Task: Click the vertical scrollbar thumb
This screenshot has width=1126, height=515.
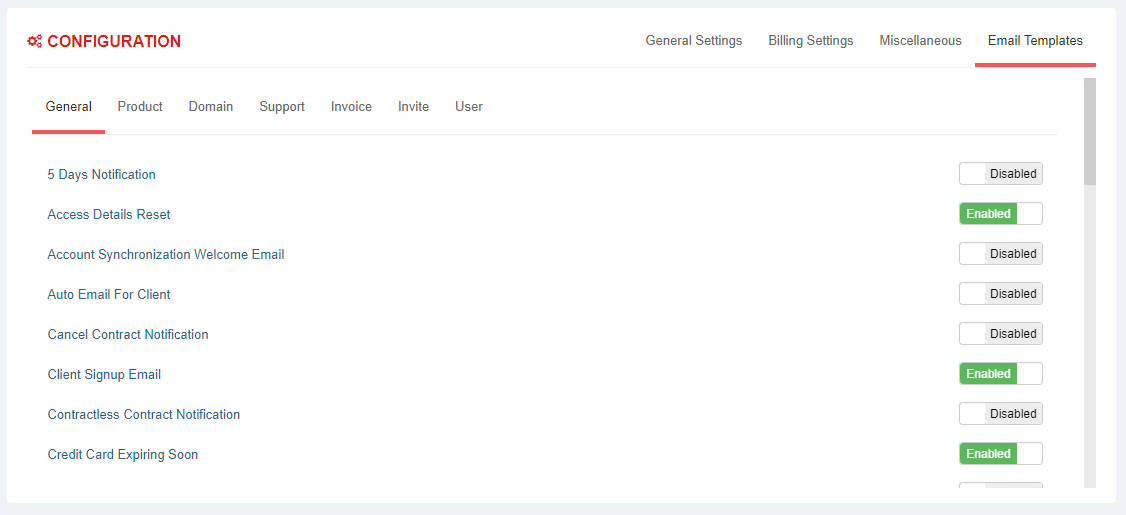Action: [1090, 131]
